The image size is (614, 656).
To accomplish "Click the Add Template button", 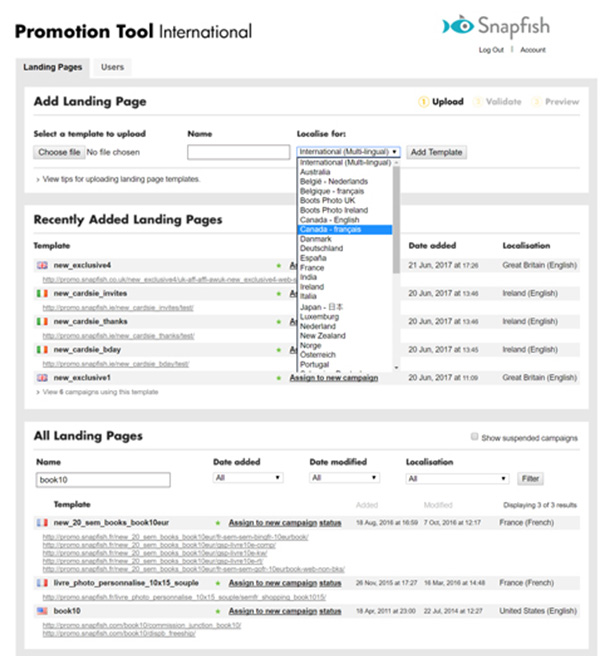I will tap(436, 152).
